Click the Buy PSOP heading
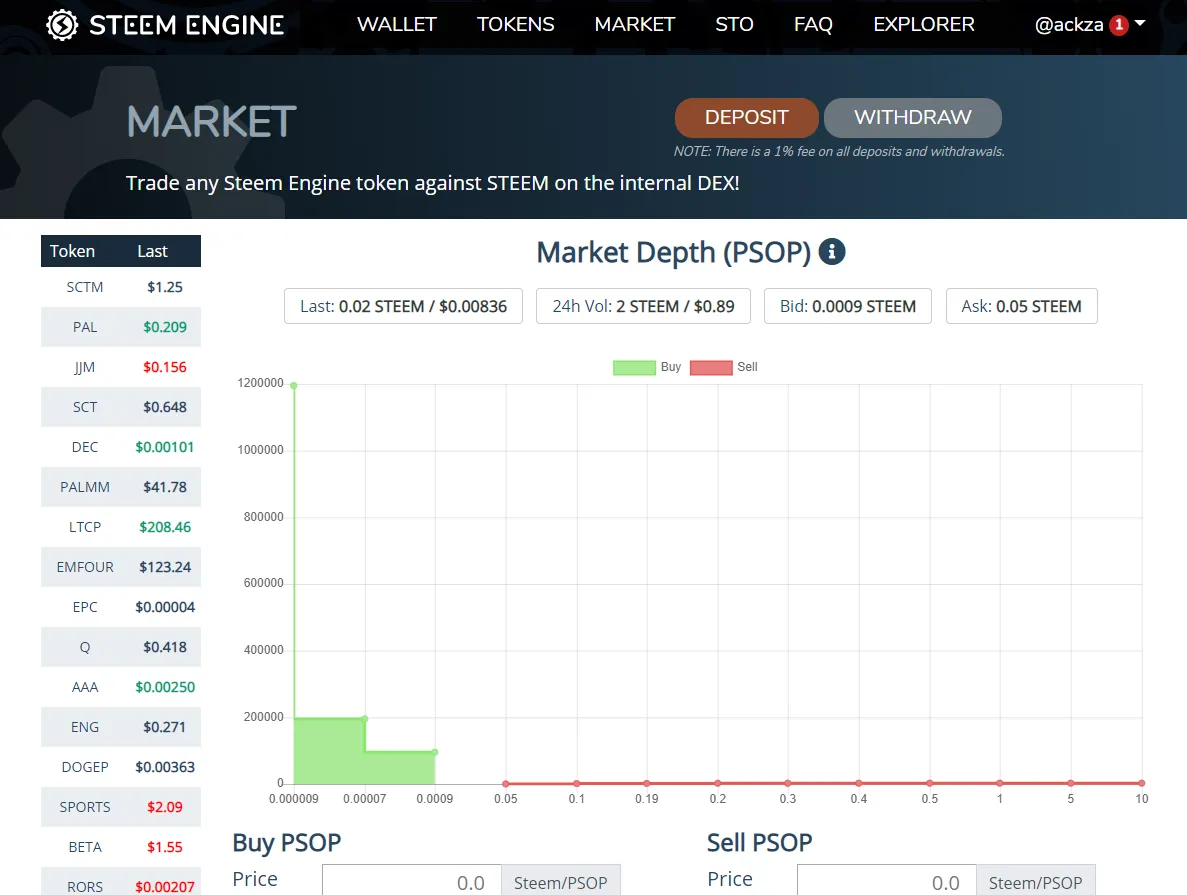The height and width of the screenshot is (895, 1187). click(x=287, y=843)
